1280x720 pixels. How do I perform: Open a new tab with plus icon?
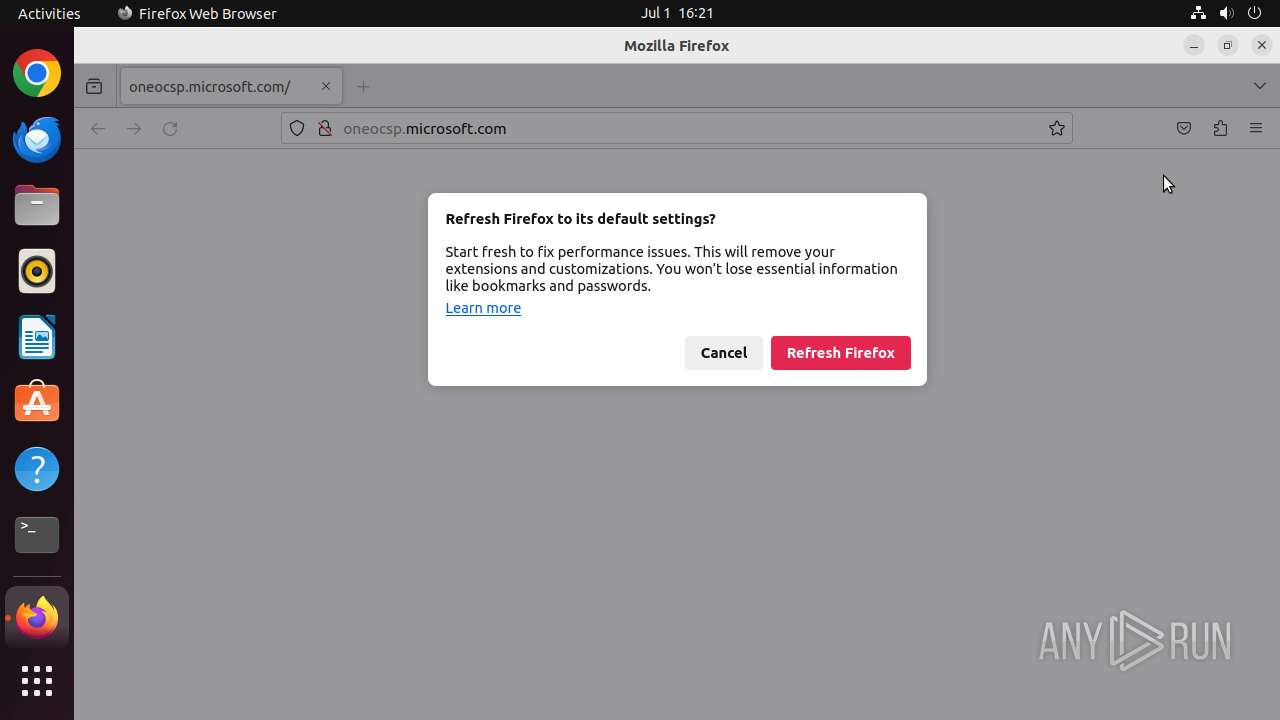363,87
